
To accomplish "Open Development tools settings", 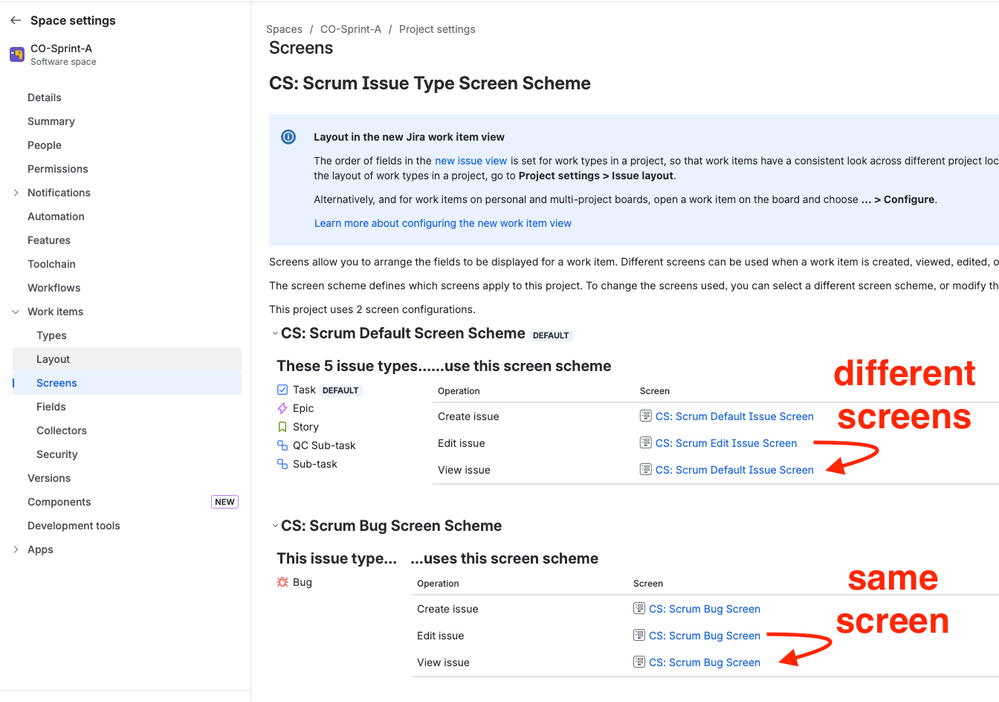I will 74,526.
